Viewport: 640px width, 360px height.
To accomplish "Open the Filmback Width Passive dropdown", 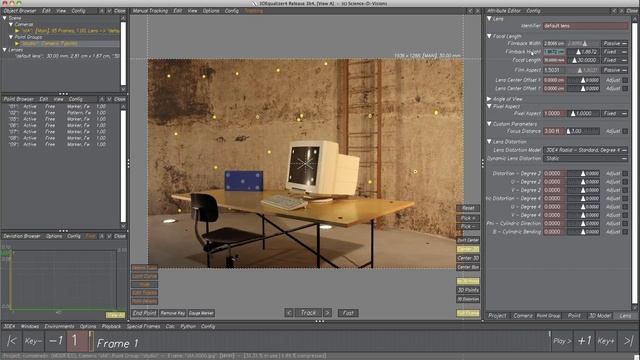I will [615, 43].
